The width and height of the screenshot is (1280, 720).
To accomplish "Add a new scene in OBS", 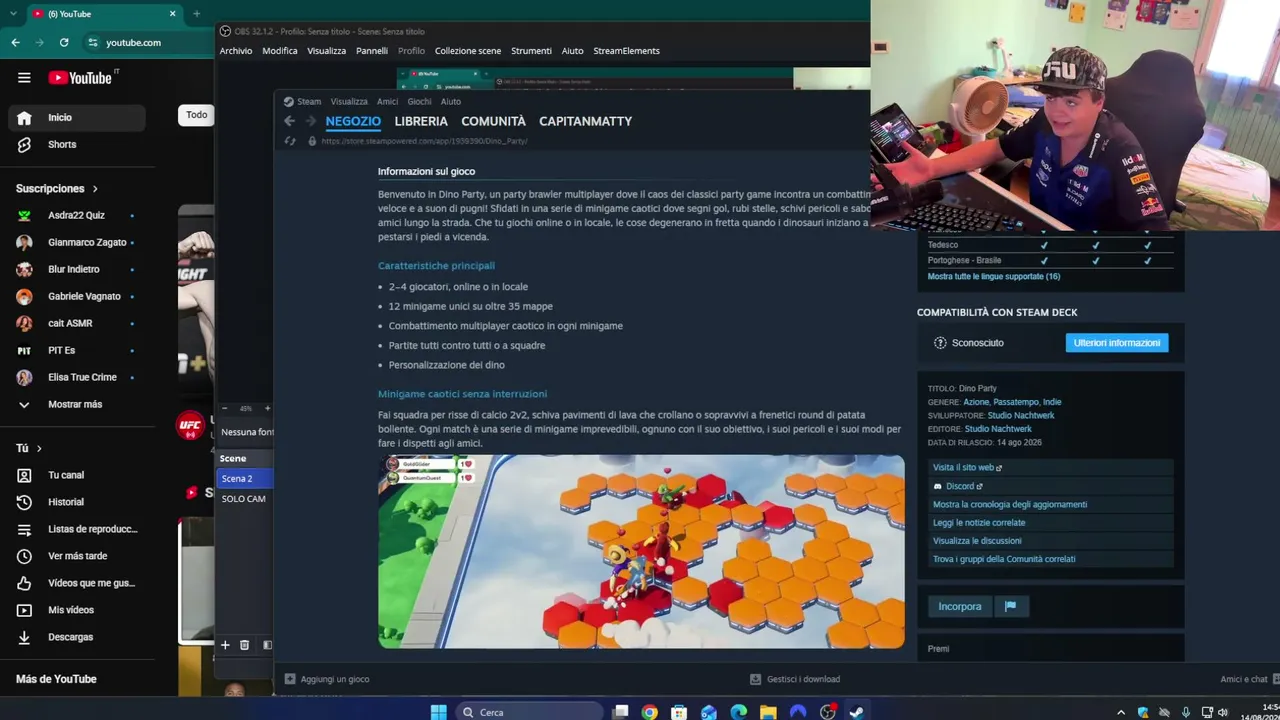I will click(x=225, y=645).
